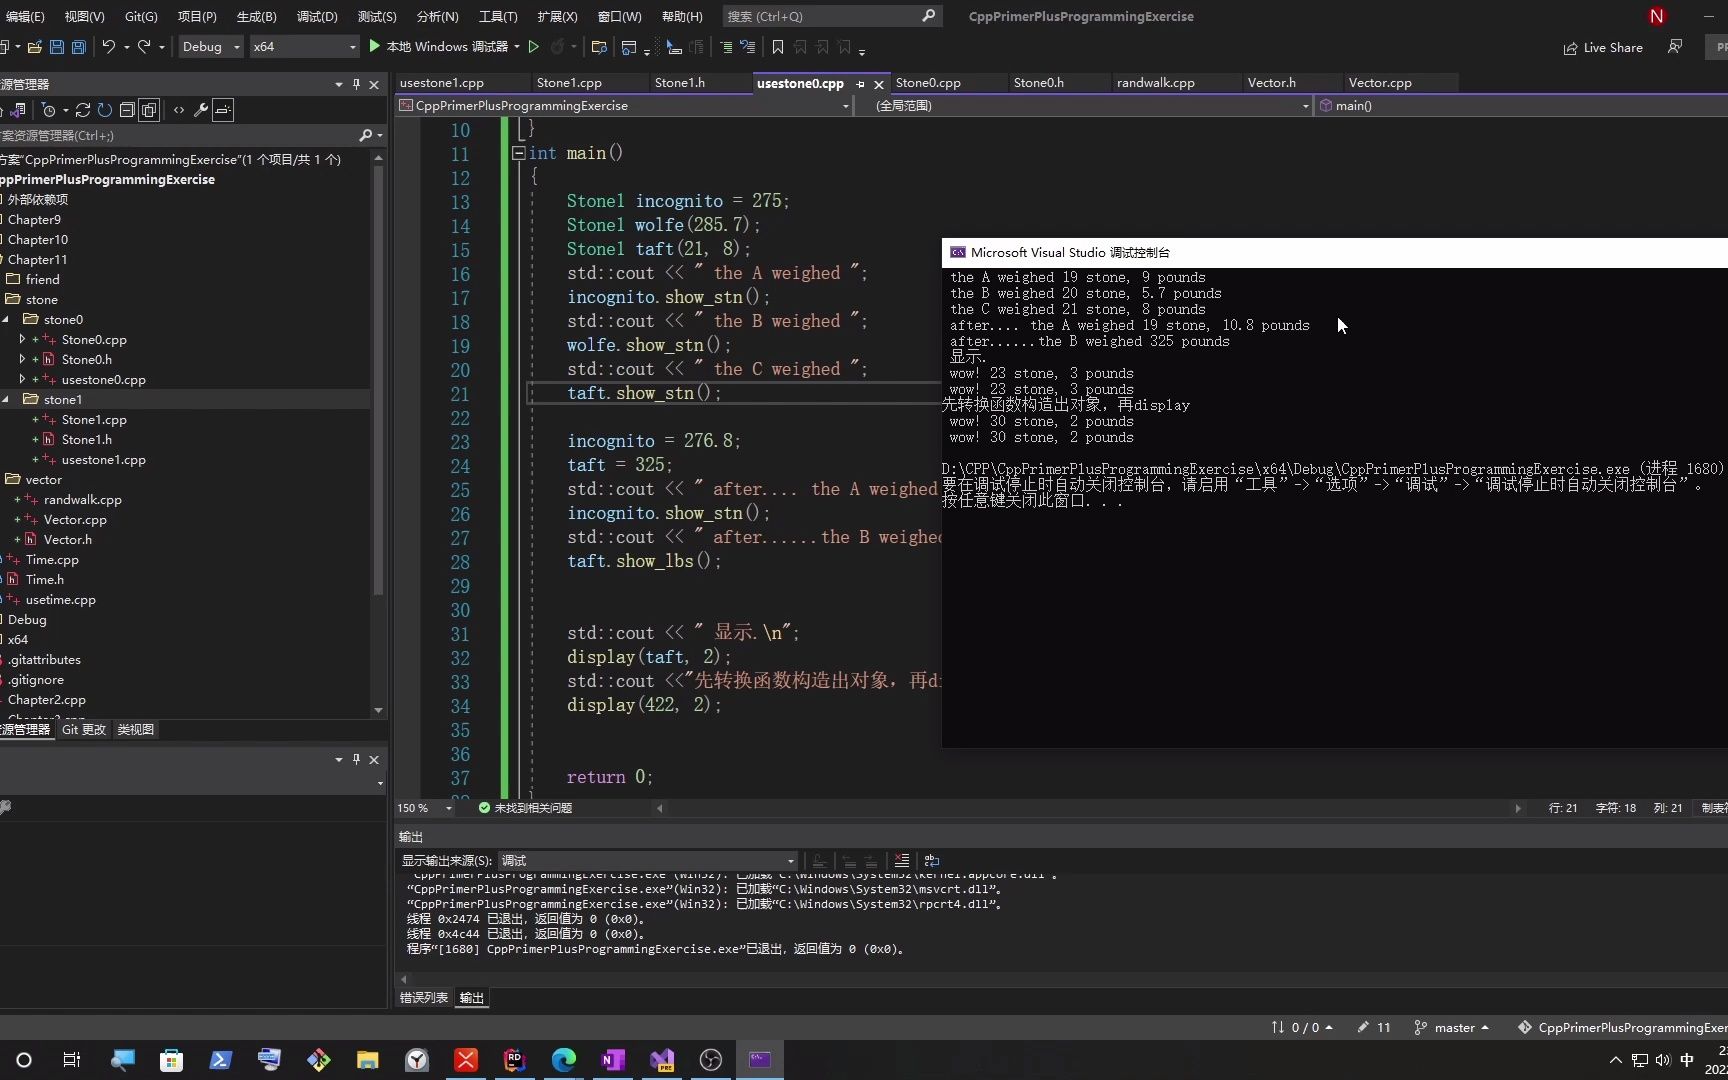
Task: Expand the Stone0.cpp node
Action: [22, 340]
